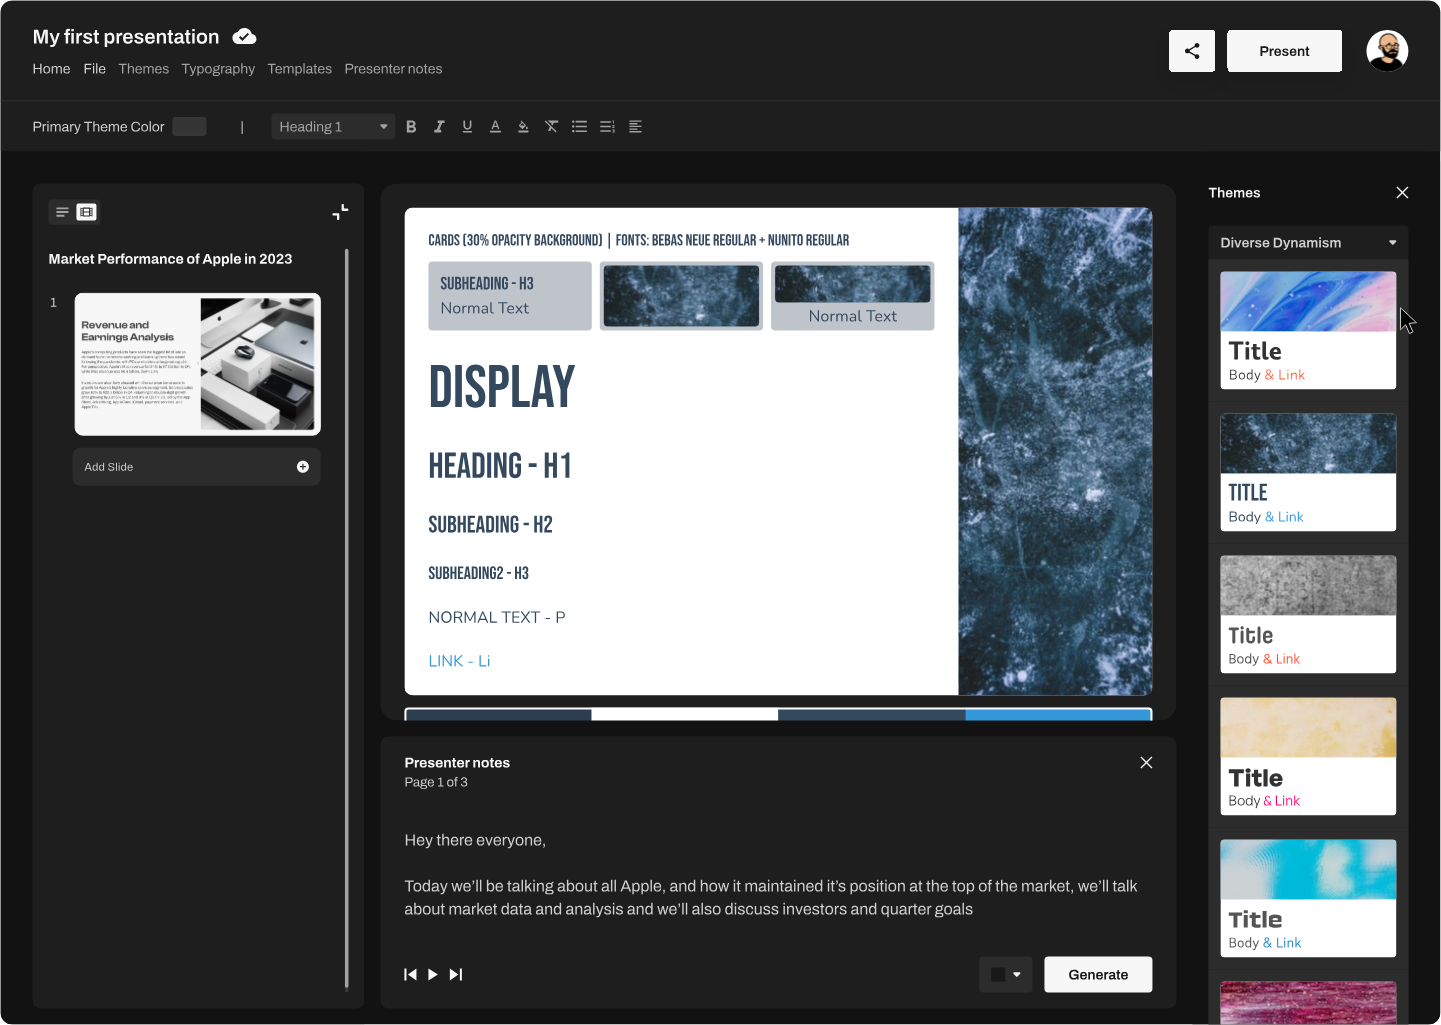This screenshot has width=1441, height=1025.
Task: Click the Primary Theme Color swatch
Action: (x=189, y=127)
